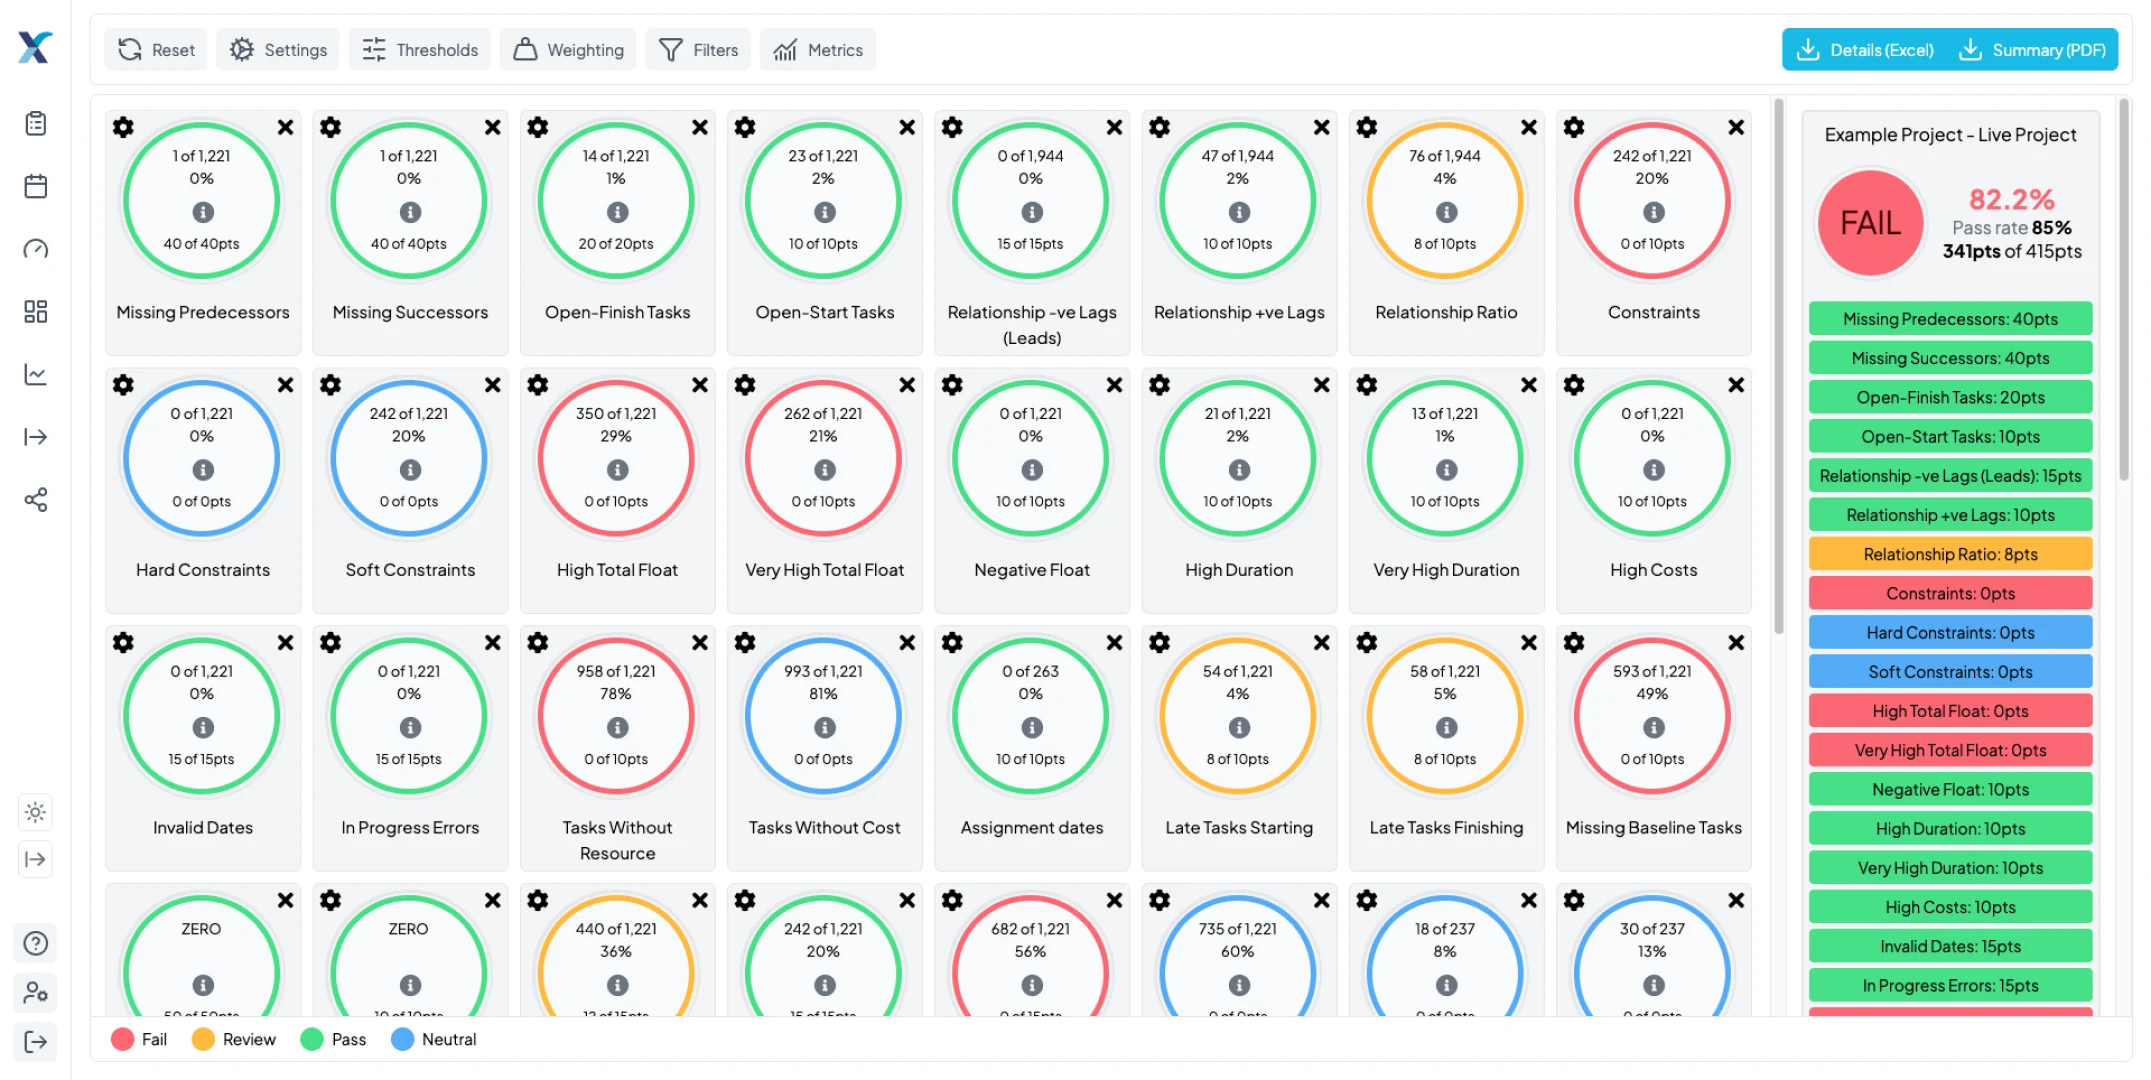
Task: Click the logout icon at the sidebar bottom
Action: [x=36, y=1042]
